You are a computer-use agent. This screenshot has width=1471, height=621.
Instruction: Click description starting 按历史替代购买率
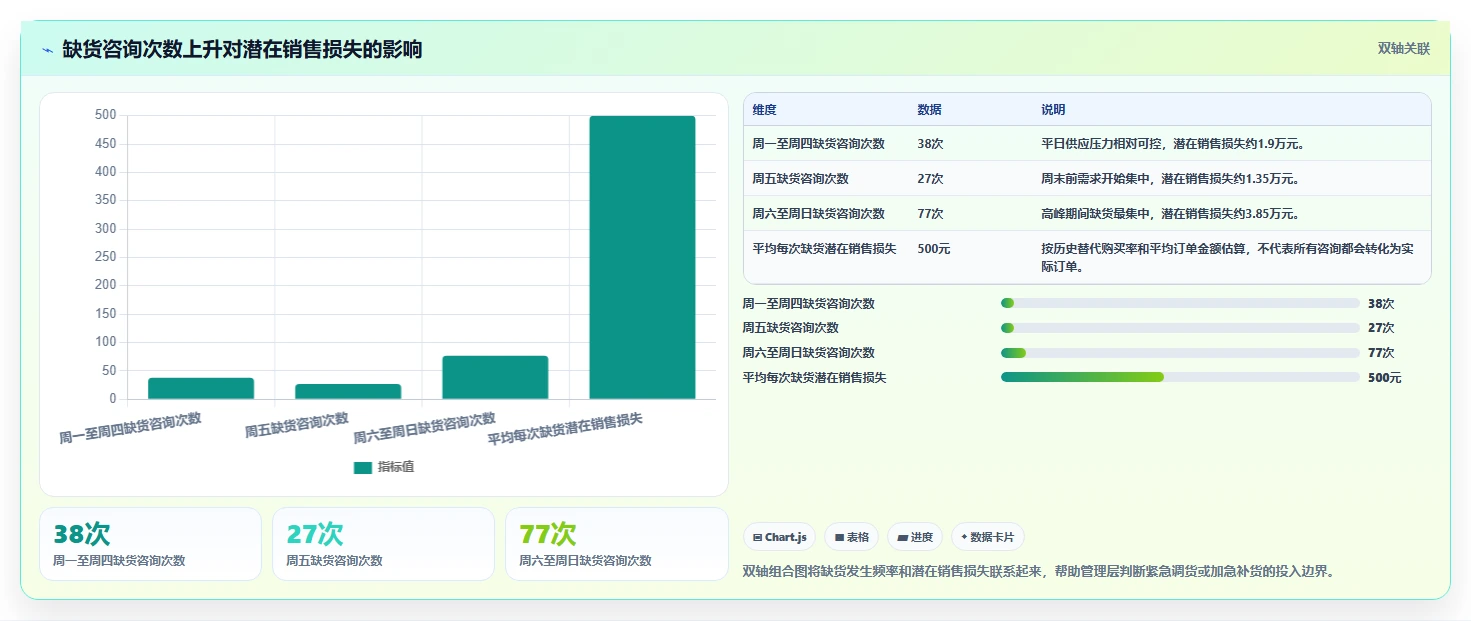click(1228, 258)
